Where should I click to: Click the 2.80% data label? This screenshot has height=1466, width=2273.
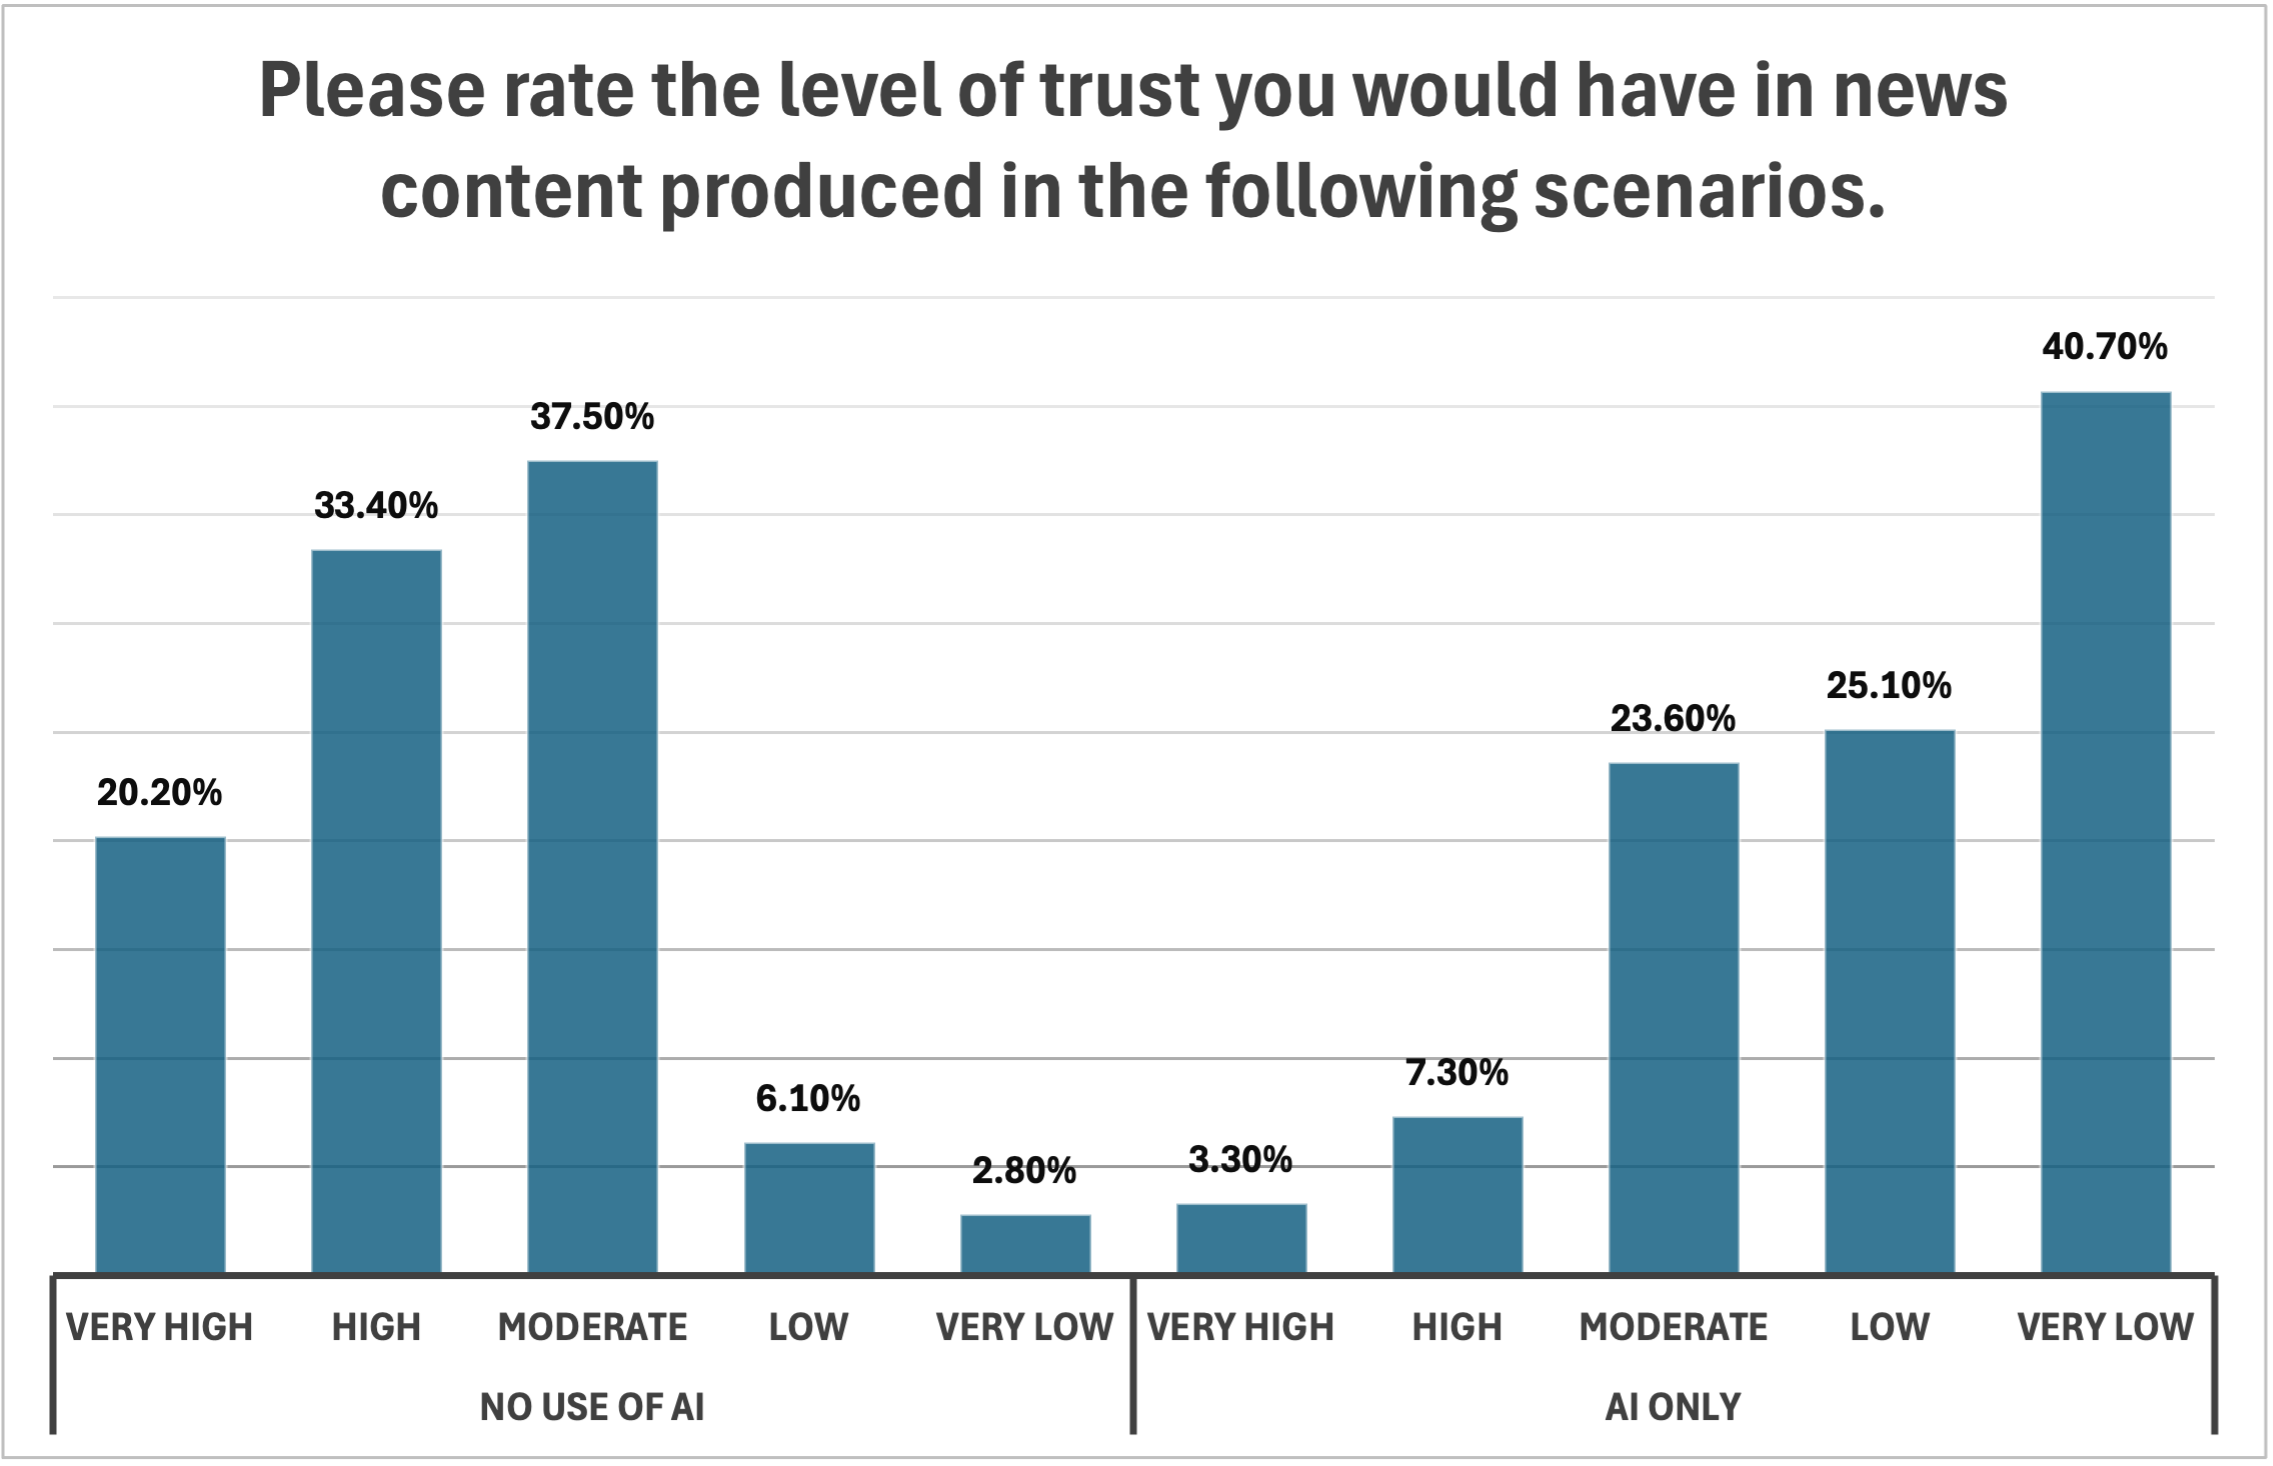click(x=1024, y=1170)
